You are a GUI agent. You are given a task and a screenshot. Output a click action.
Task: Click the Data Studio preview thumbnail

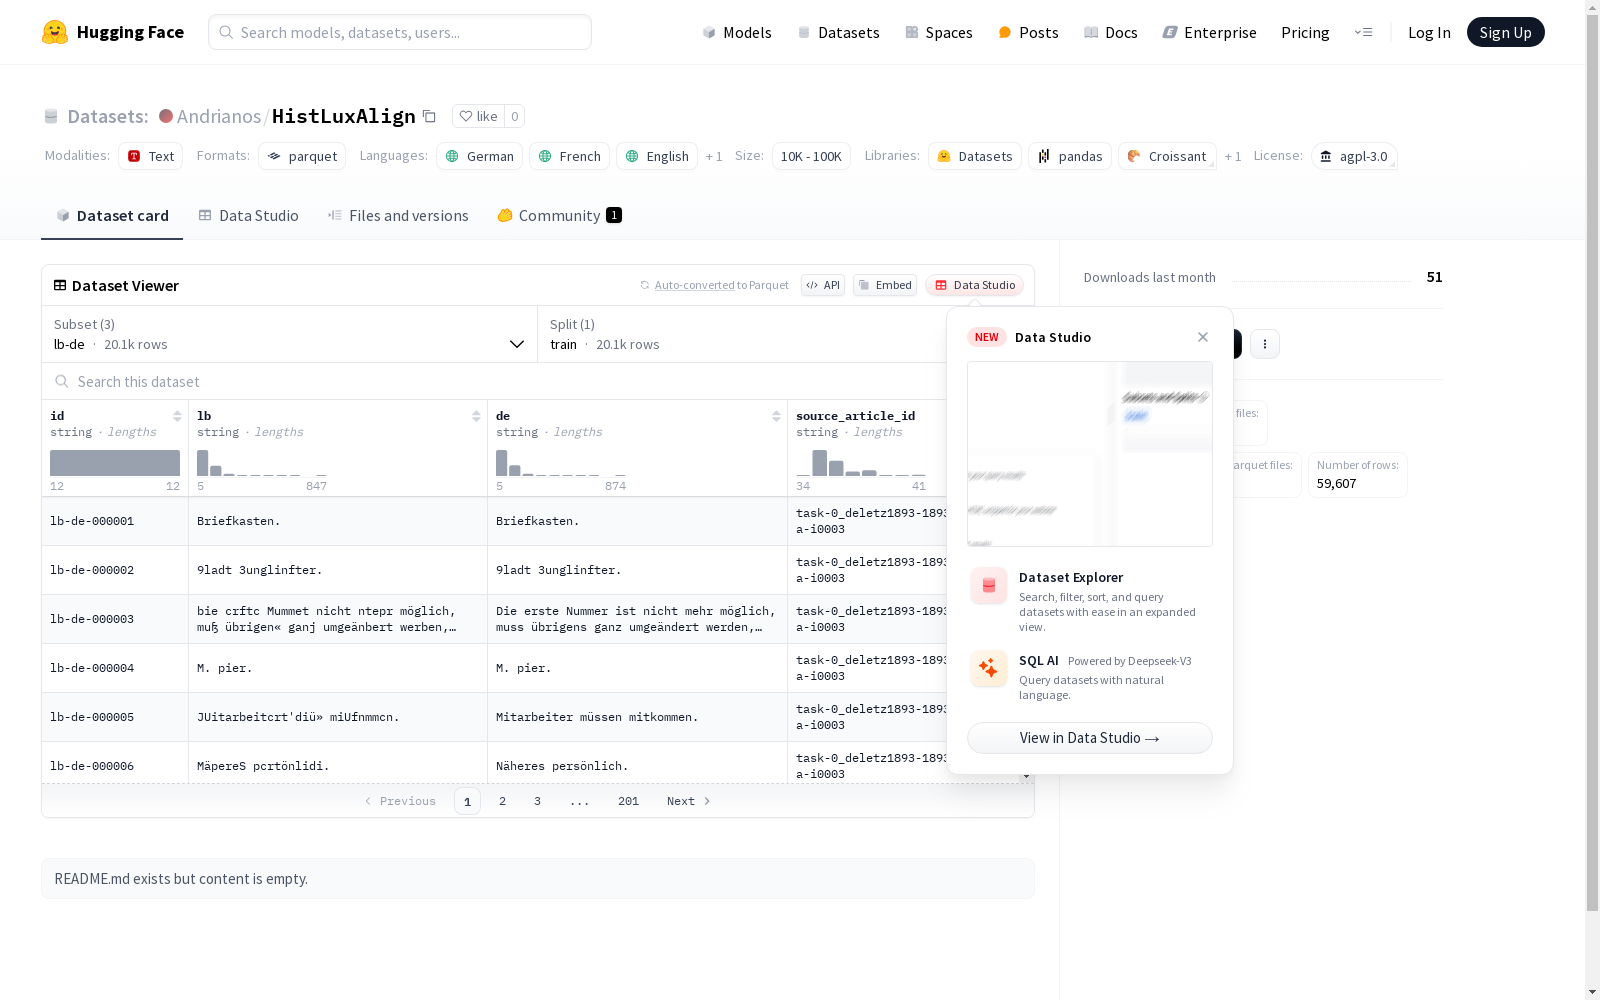pyautogui.click(x=1089, y=454)
